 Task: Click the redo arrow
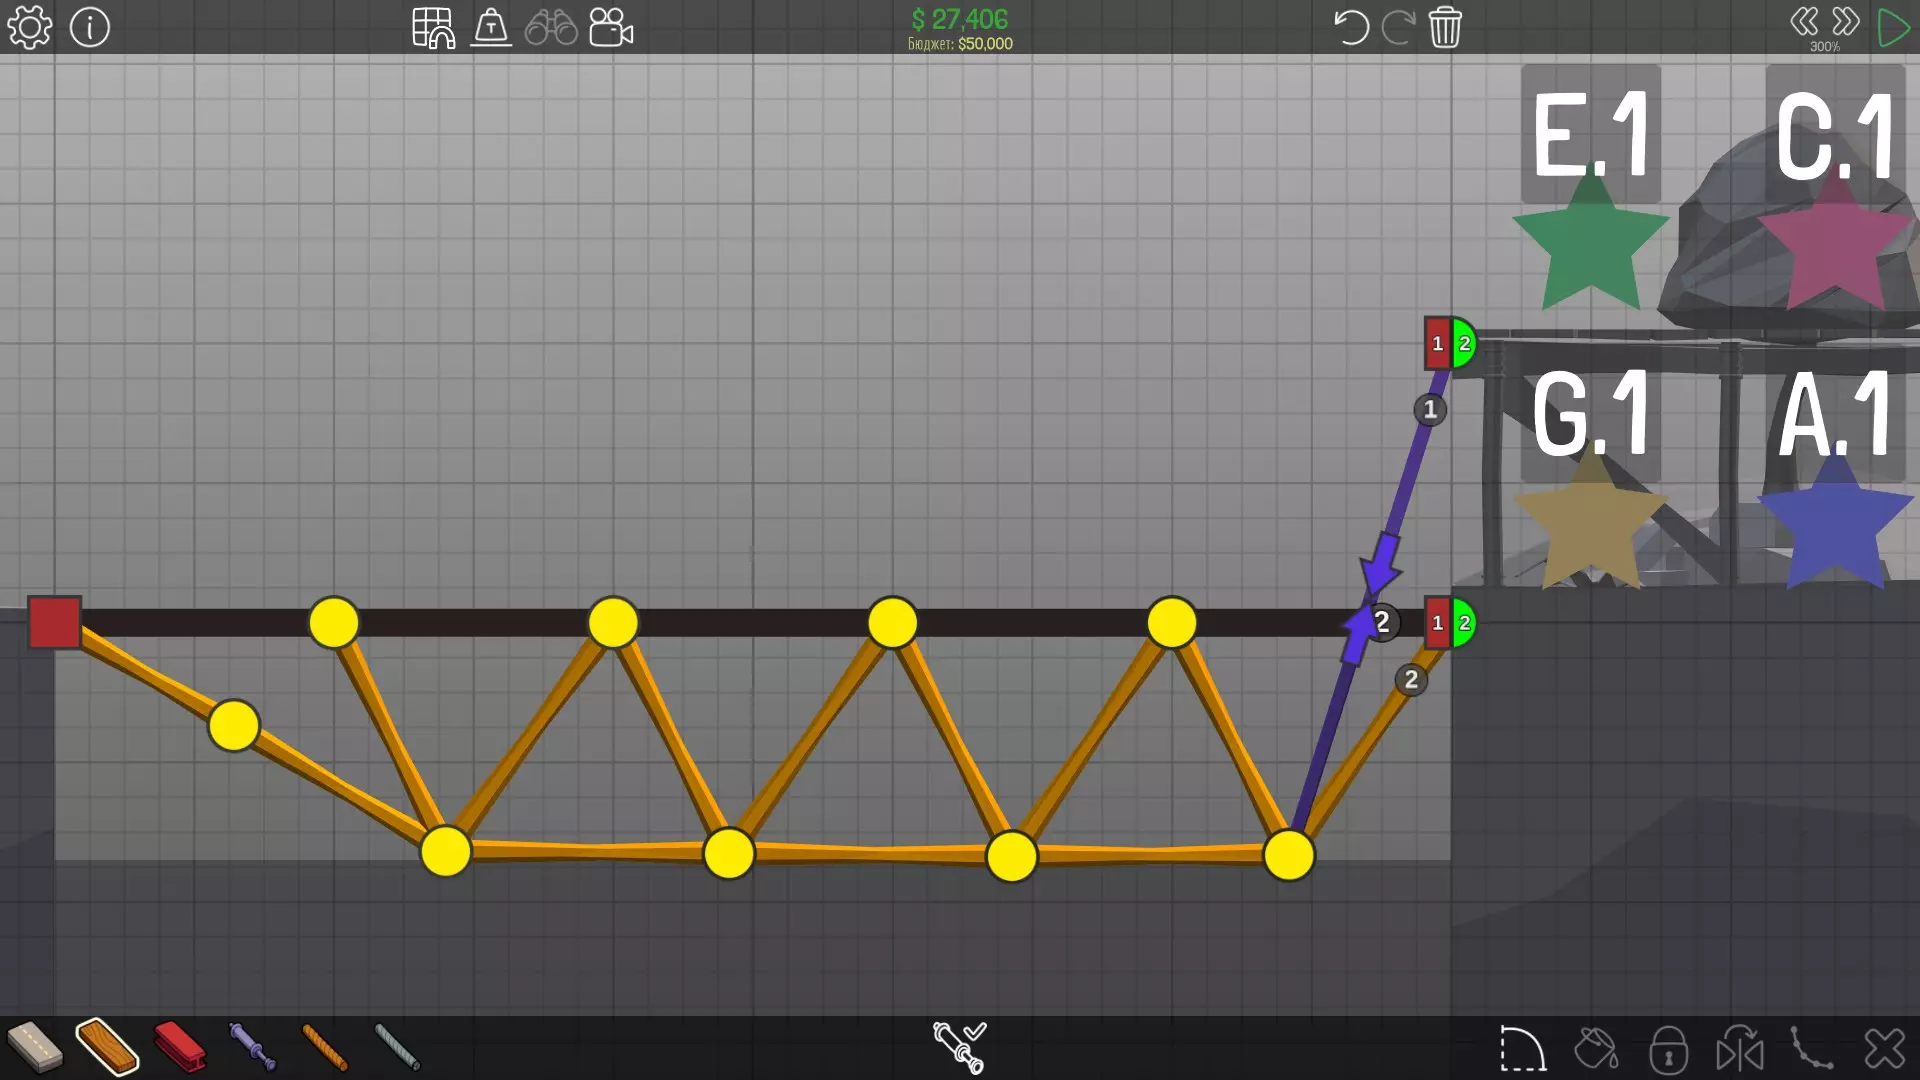point(1397,27)
